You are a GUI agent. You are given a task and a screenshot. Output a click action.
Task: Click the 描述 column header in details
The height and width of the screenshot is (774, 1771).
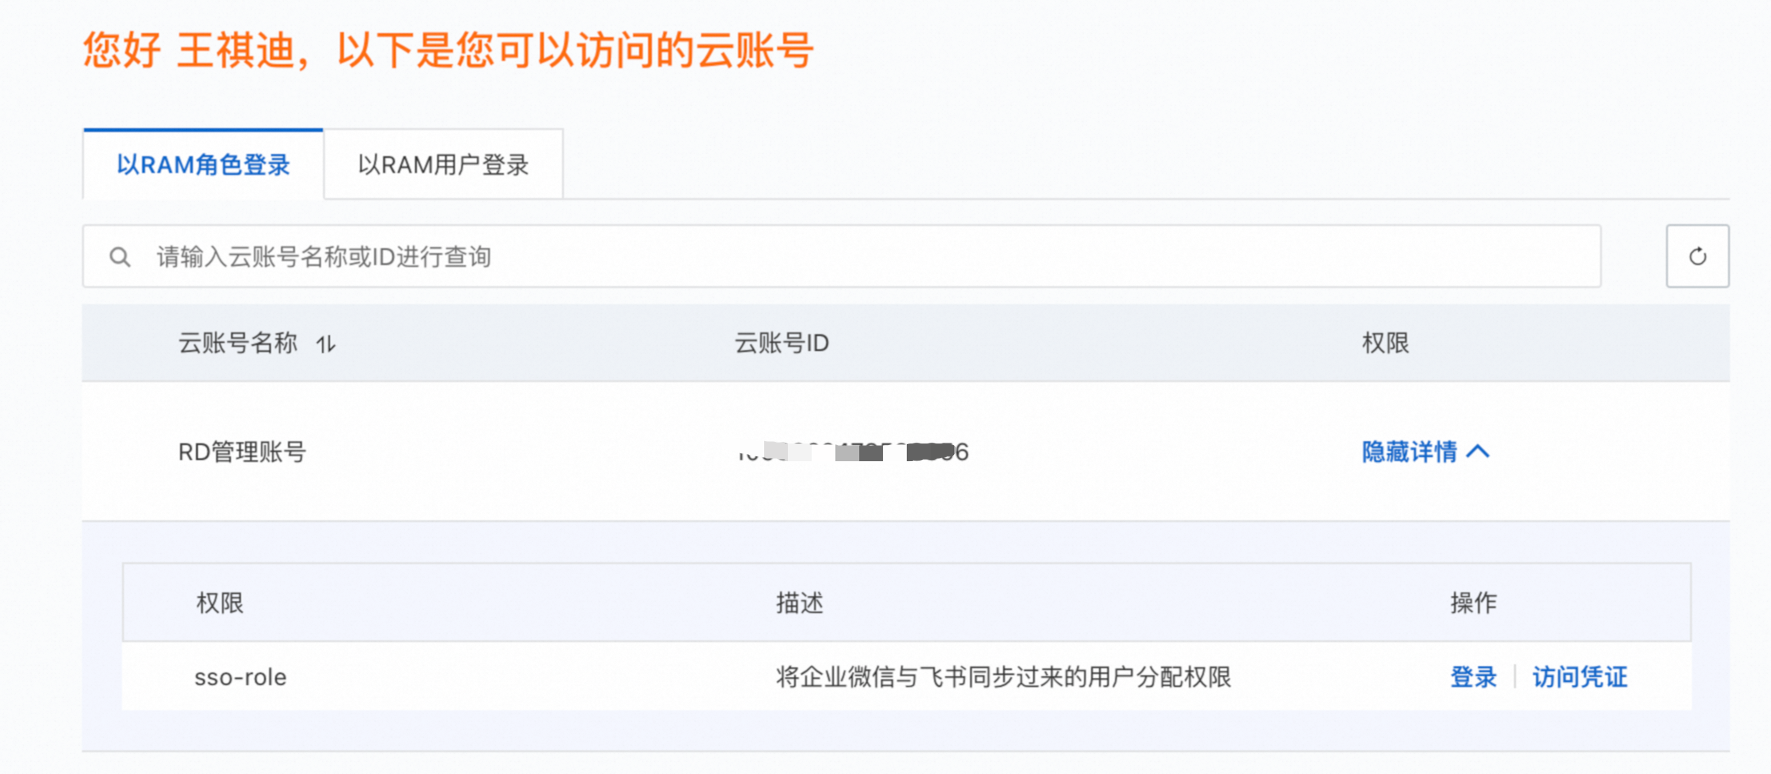(799, 603)
